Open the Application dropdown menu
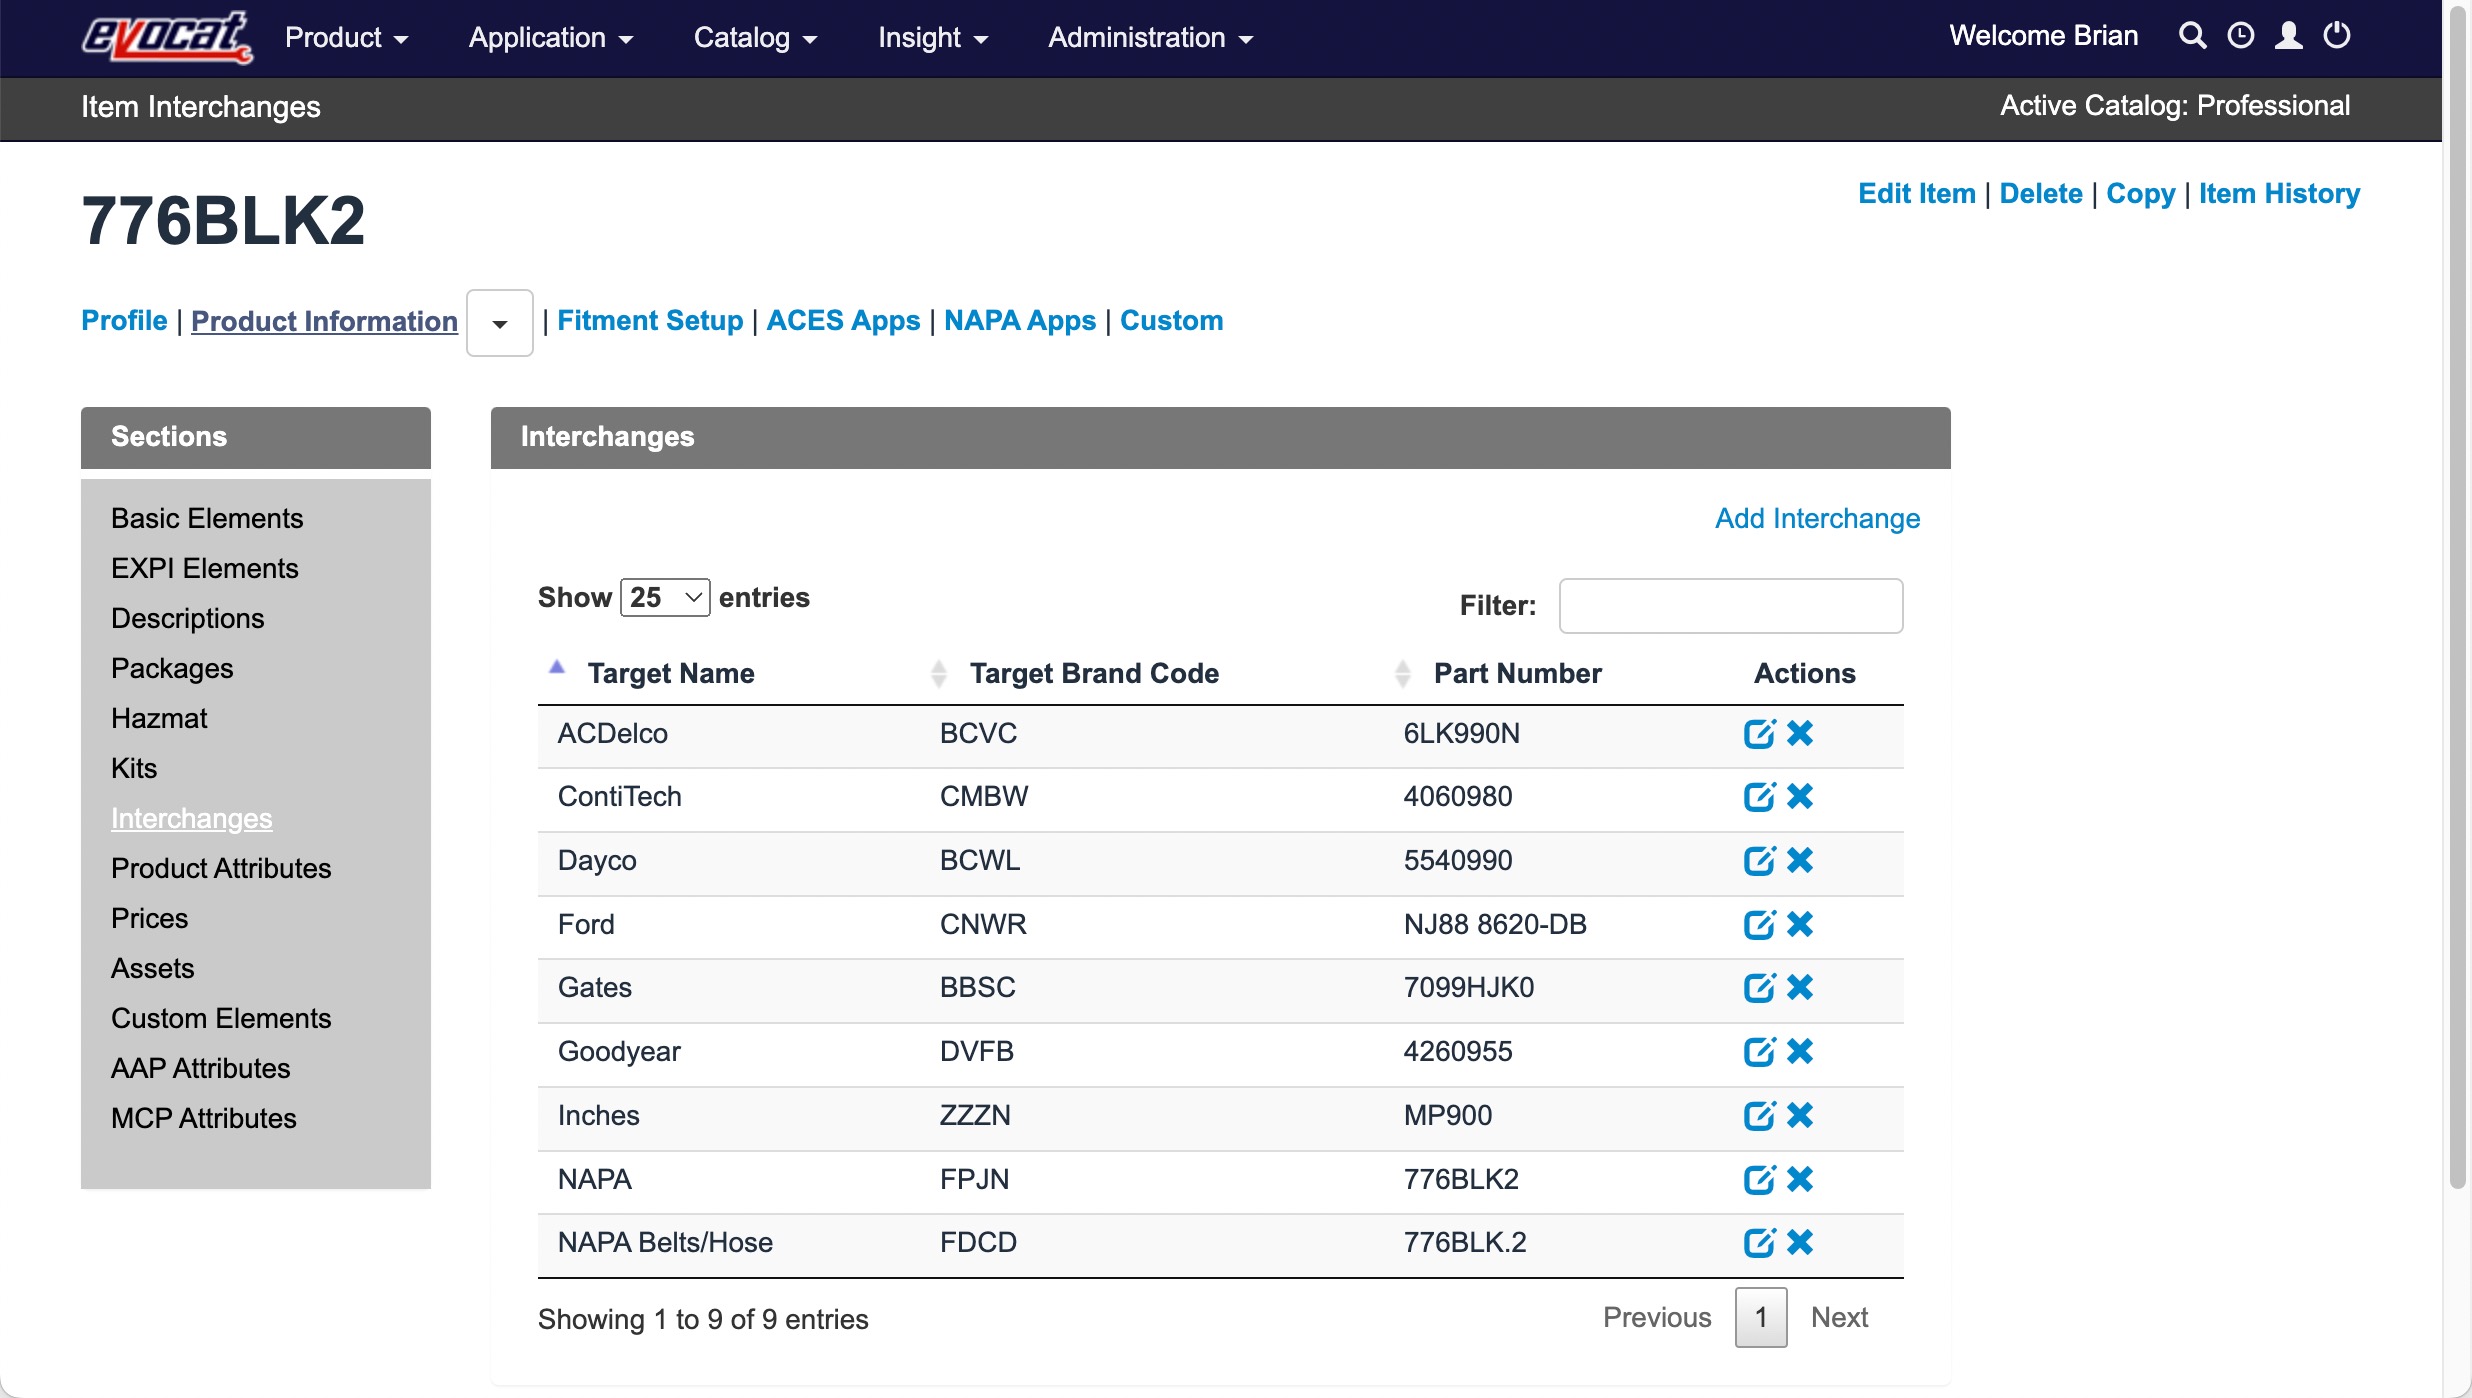 pos(551,38)
